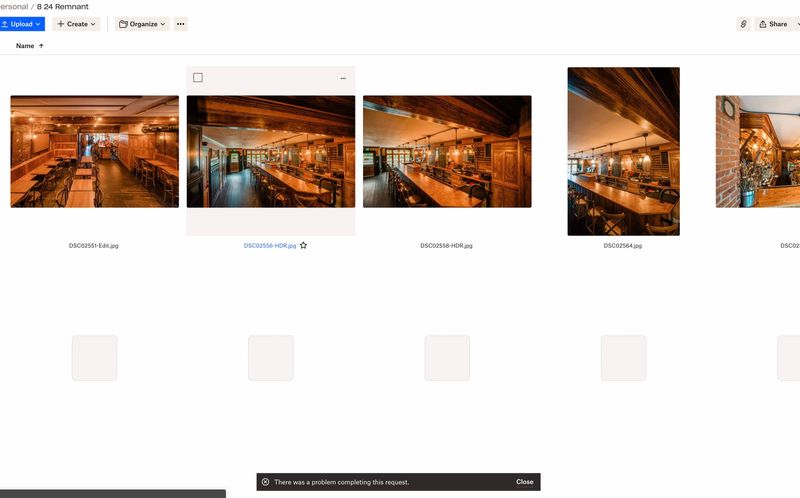Copy link using the chain icon
Viewport: 800px width, 498px height.
click(x=743, y=24)
